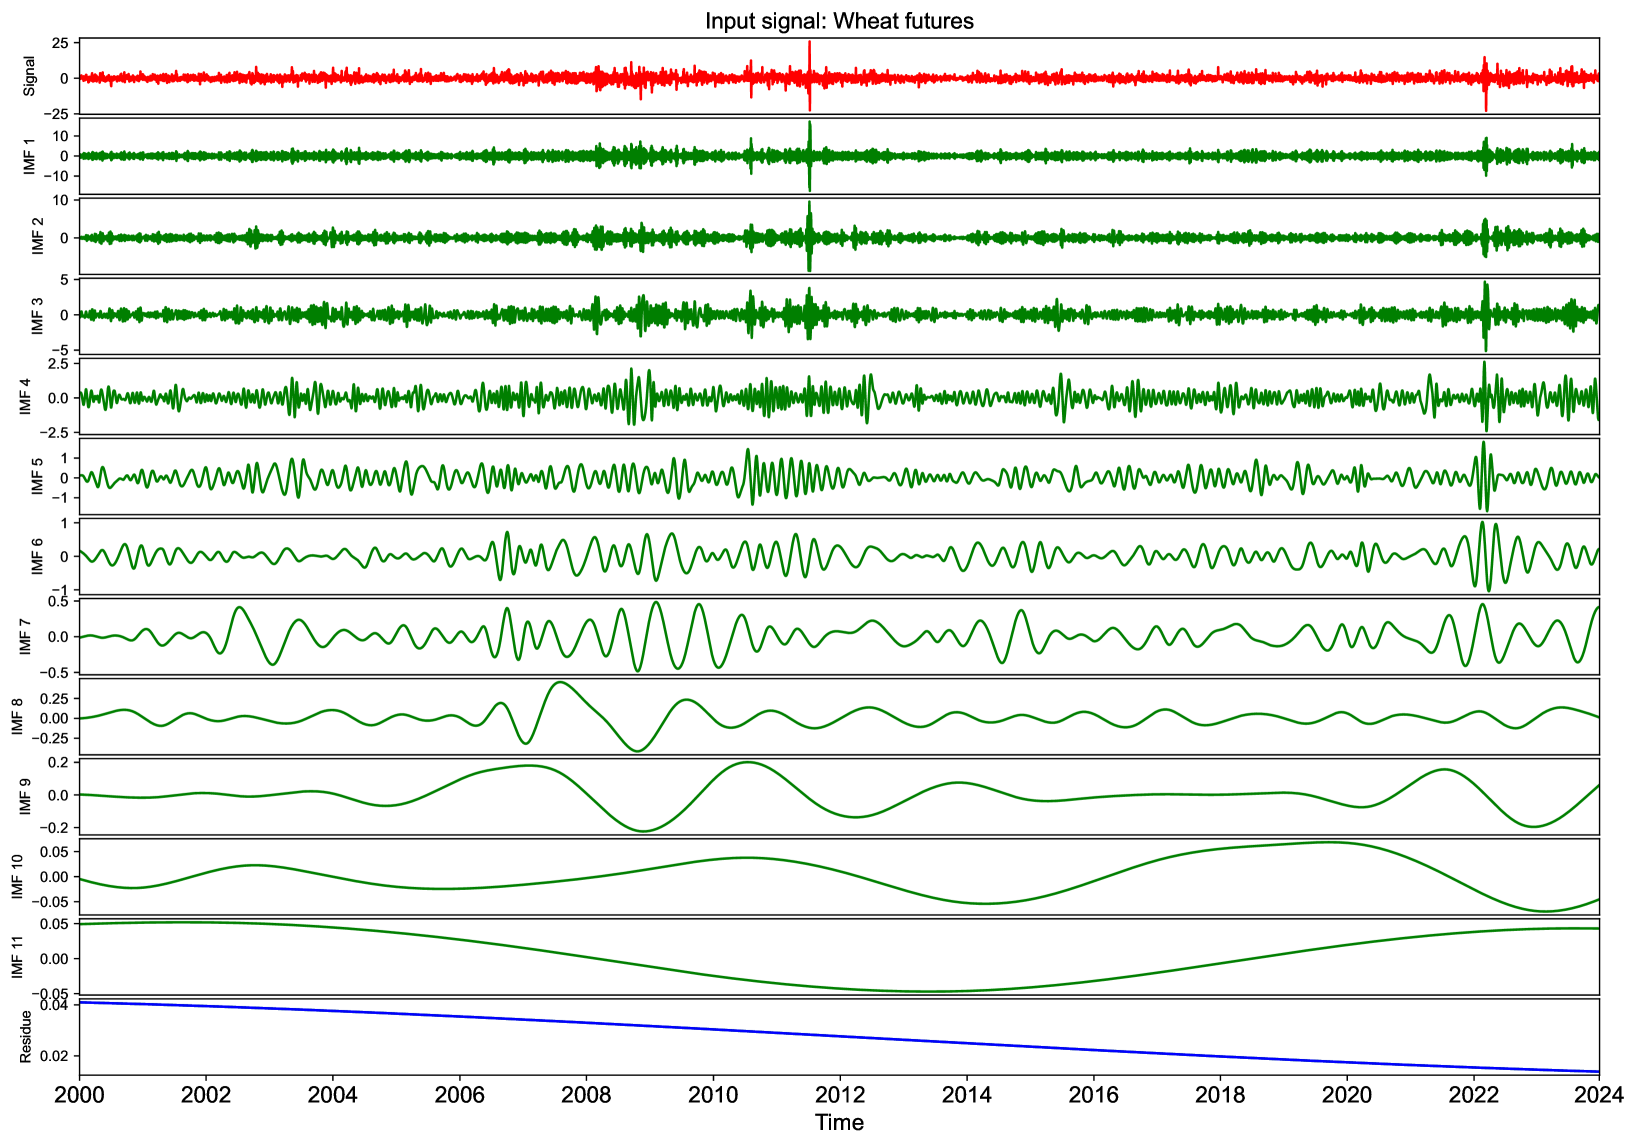Select the "−0.25" tick on IMF 8 panel
The height and width of the screenshot is (1146, 1636).
[x=48, y=738]
